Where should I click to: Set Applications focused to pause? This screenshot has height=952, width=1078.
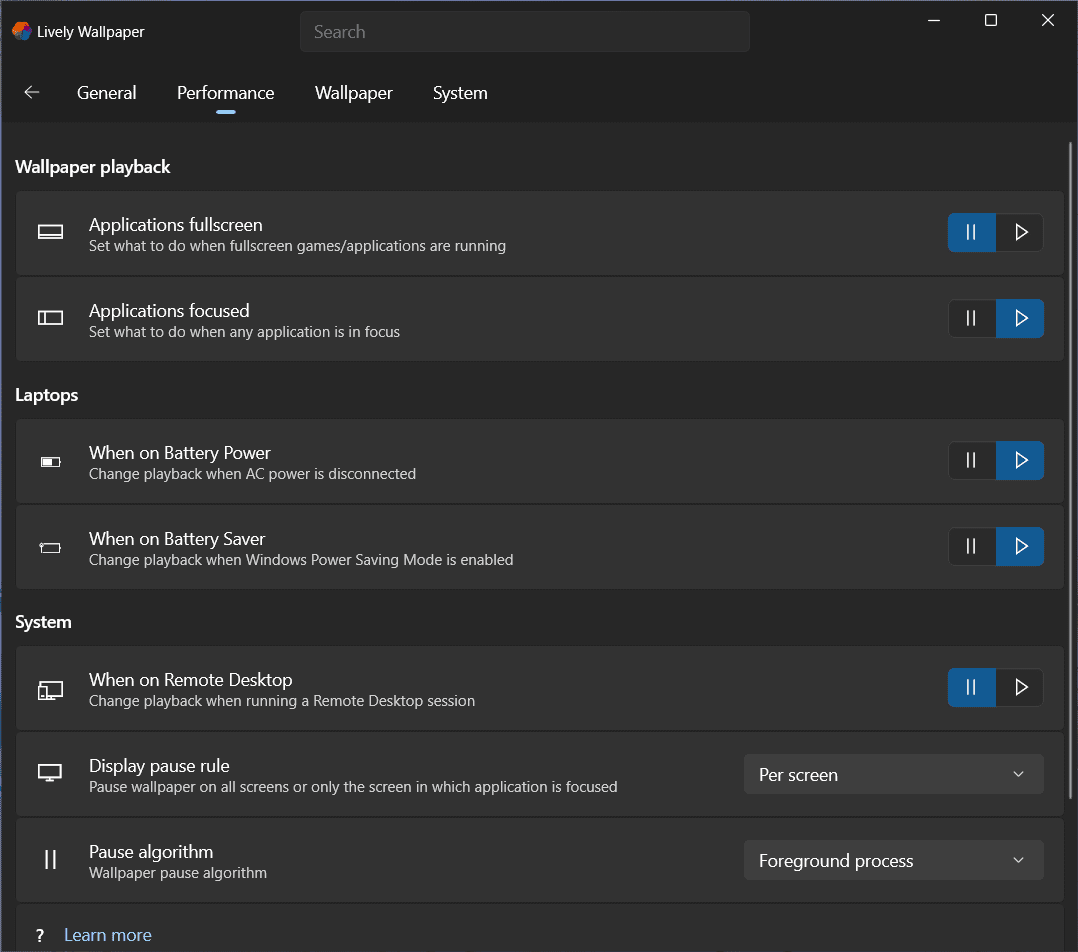pyautogui.click(x=971, y=319)
